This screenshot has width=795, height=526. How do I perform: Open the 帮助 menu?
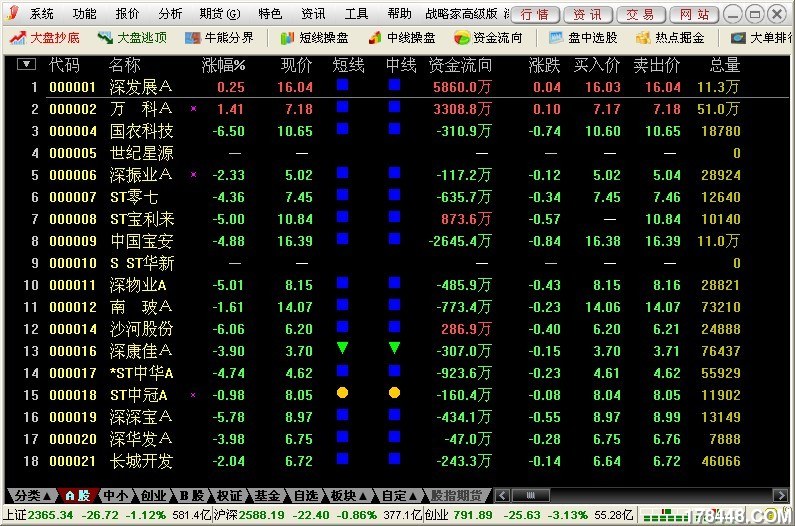pyautogui.click(x=400, y=14)
